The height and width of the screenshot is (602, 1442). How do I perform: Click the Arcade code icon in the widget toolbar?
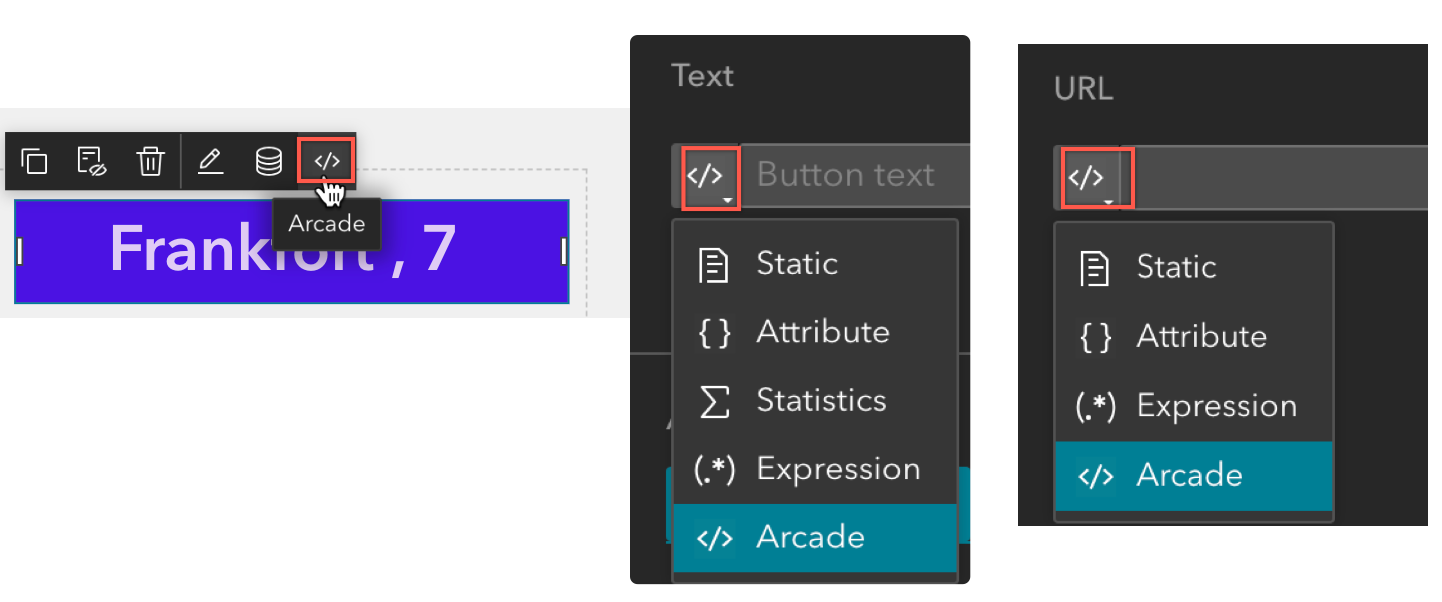click(x=327, y=161)
